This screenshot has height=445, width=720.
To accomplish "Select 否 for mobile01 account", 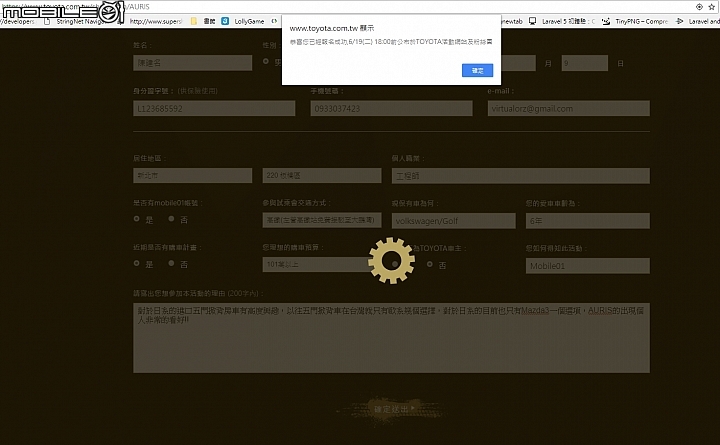I will [x=171, y=219].
